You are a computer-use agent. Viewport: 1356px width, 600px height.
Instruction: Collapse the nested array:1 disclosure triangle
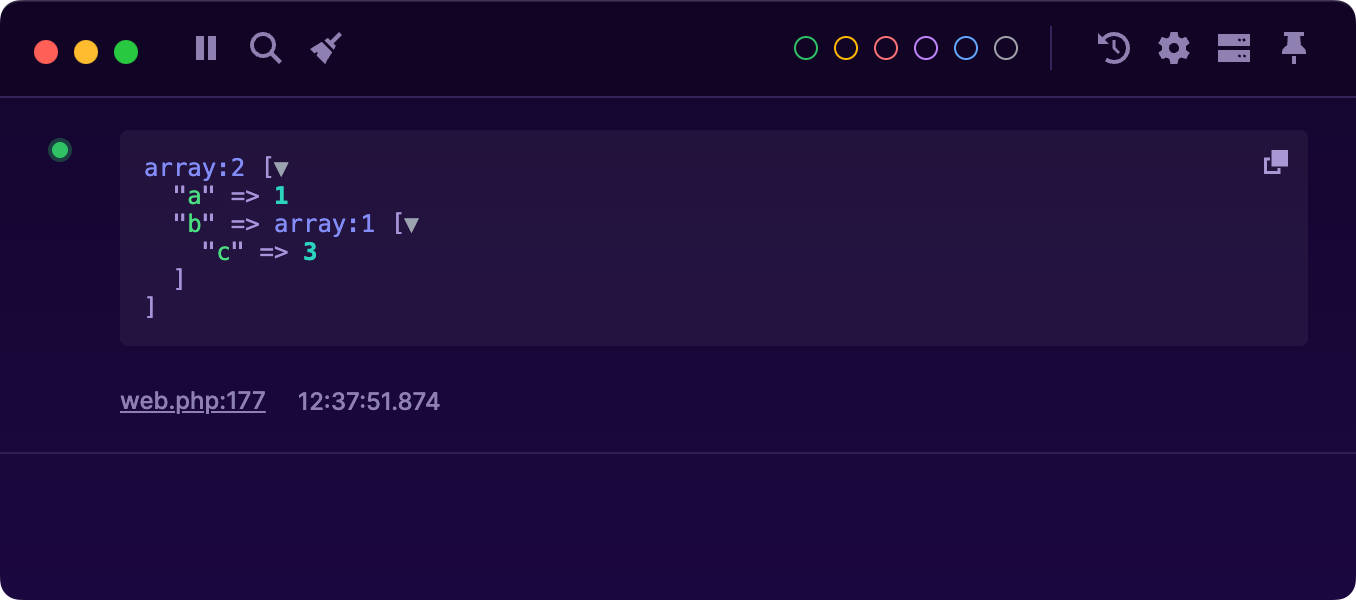[x=411, y=224]
